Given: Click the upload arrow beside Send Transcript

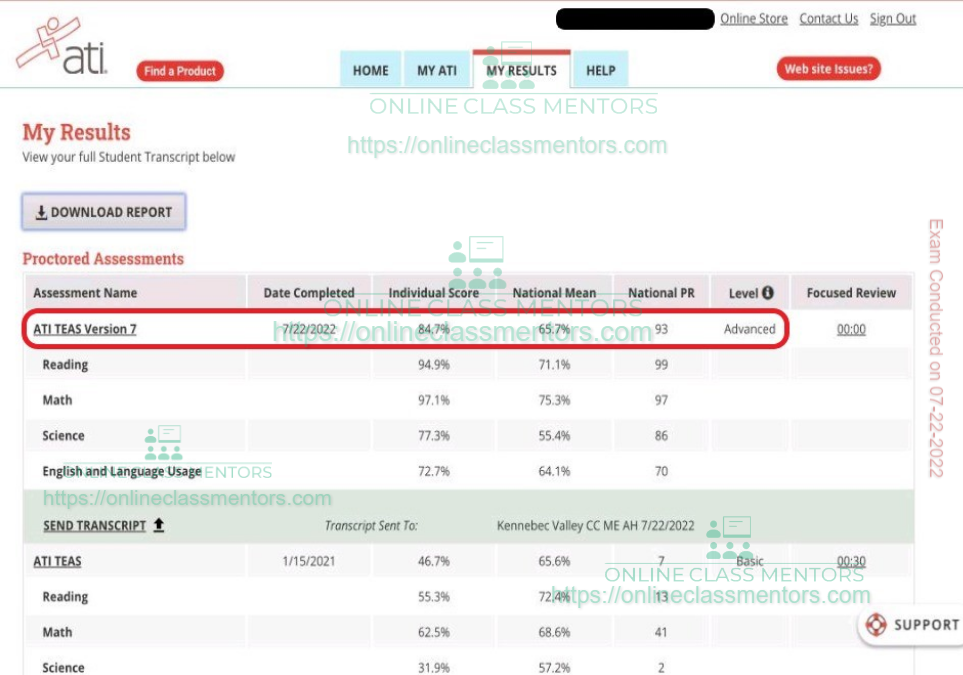Looking at the screenshot, I should [x=159, y=525].
